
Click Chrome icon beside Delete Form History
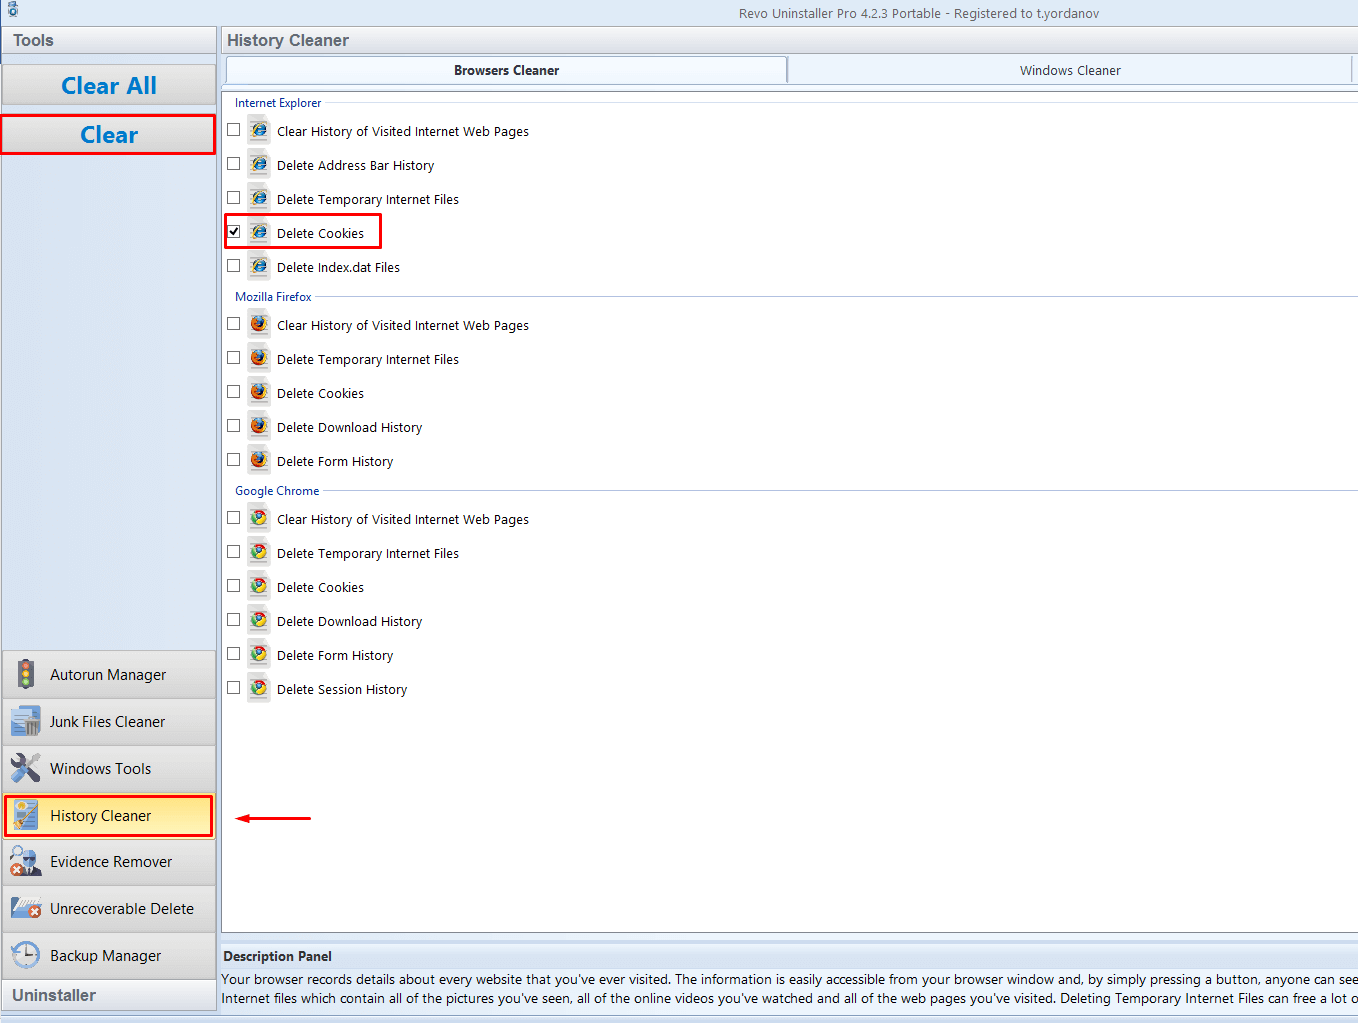point(259,654)
